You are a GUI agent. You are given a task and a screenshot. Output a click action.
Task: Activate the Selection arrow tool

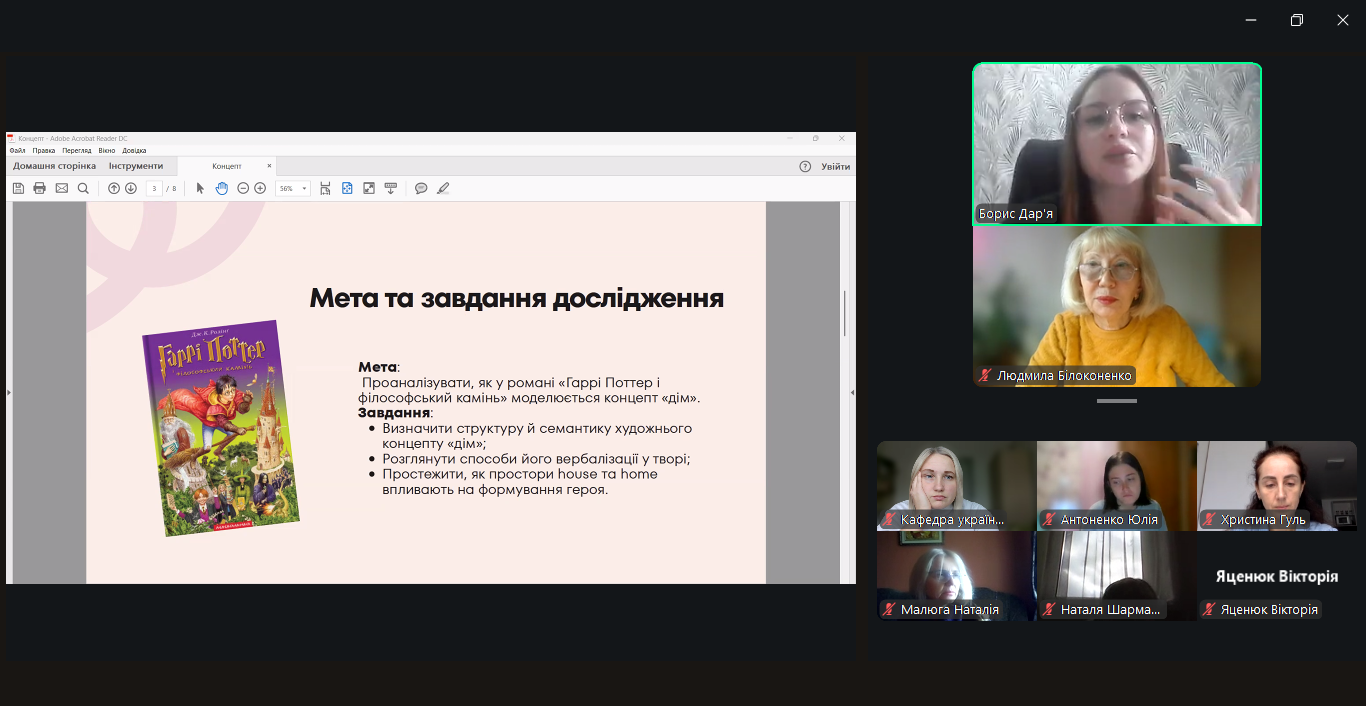(x=199, y=188)
